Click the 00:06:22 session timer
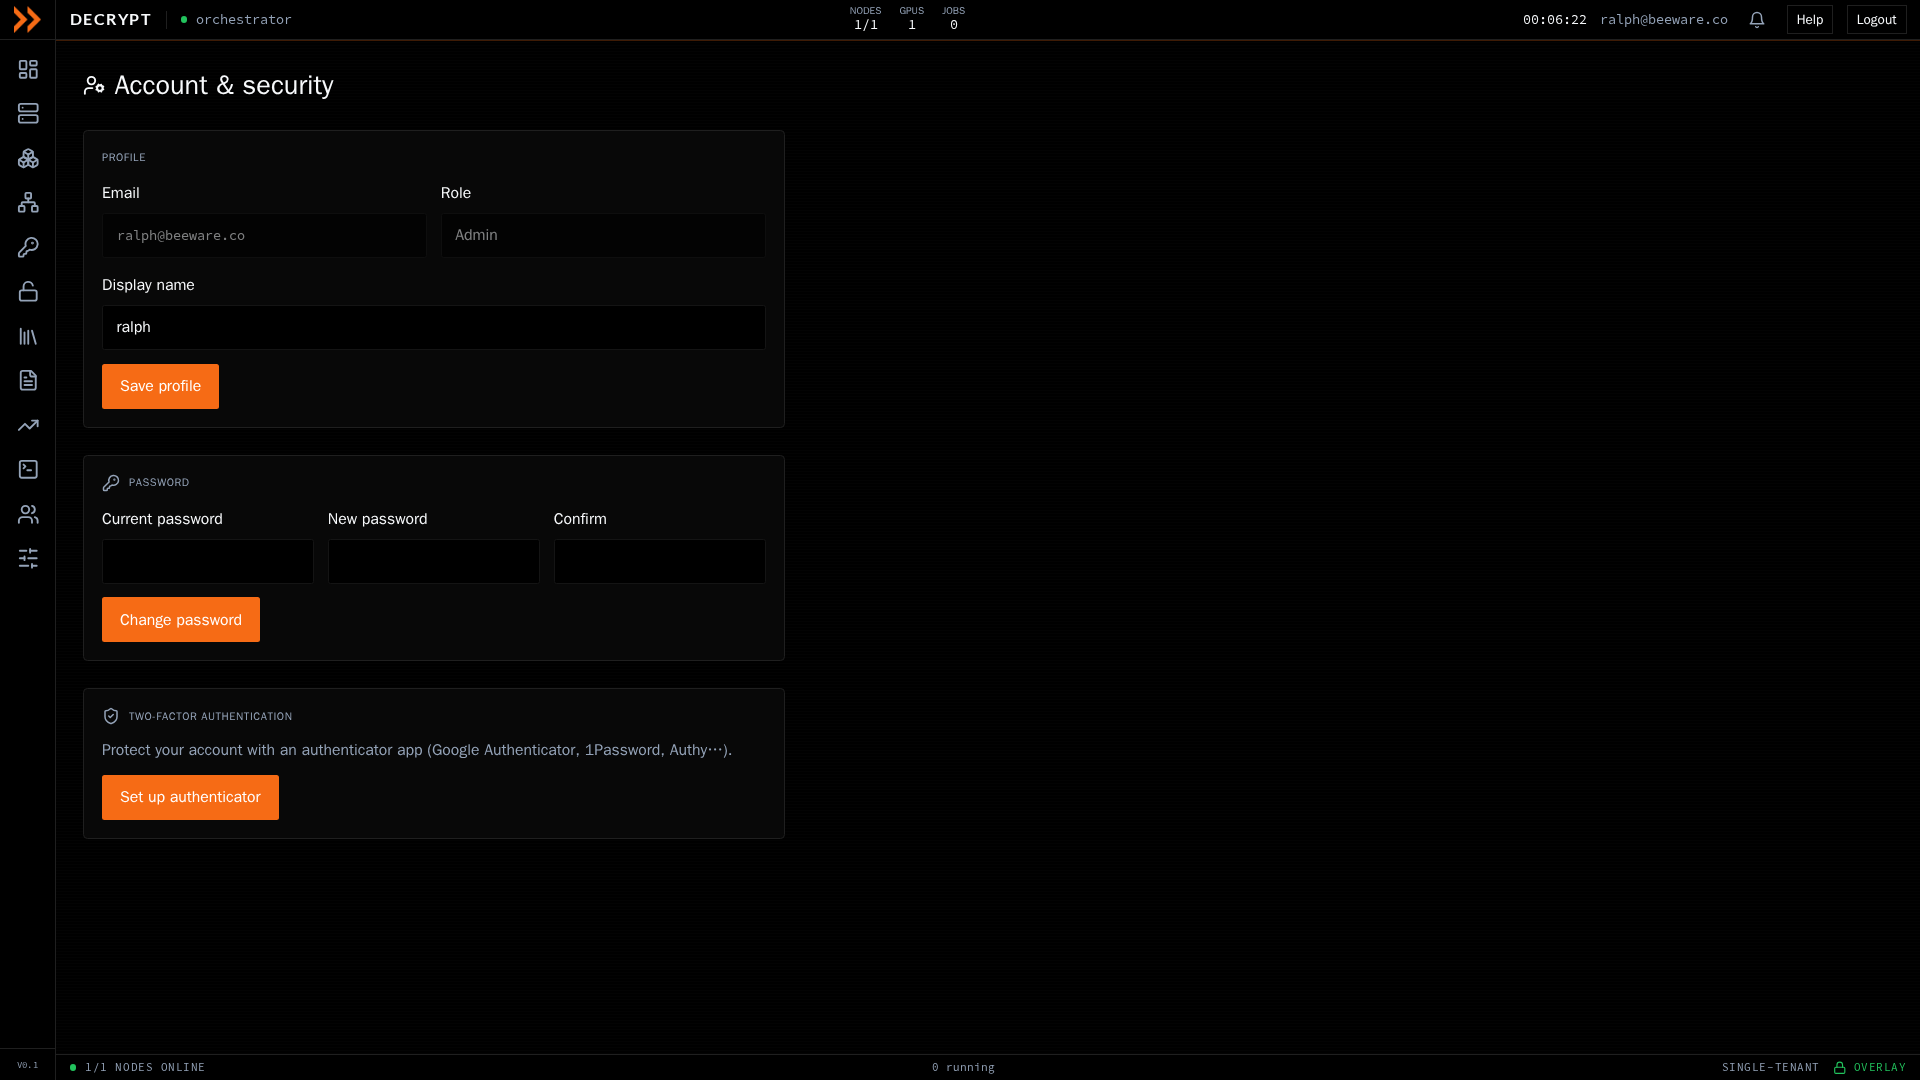Image resolution: width=1920 pixels, height=1080 pixels. (x=1555, y=19)
